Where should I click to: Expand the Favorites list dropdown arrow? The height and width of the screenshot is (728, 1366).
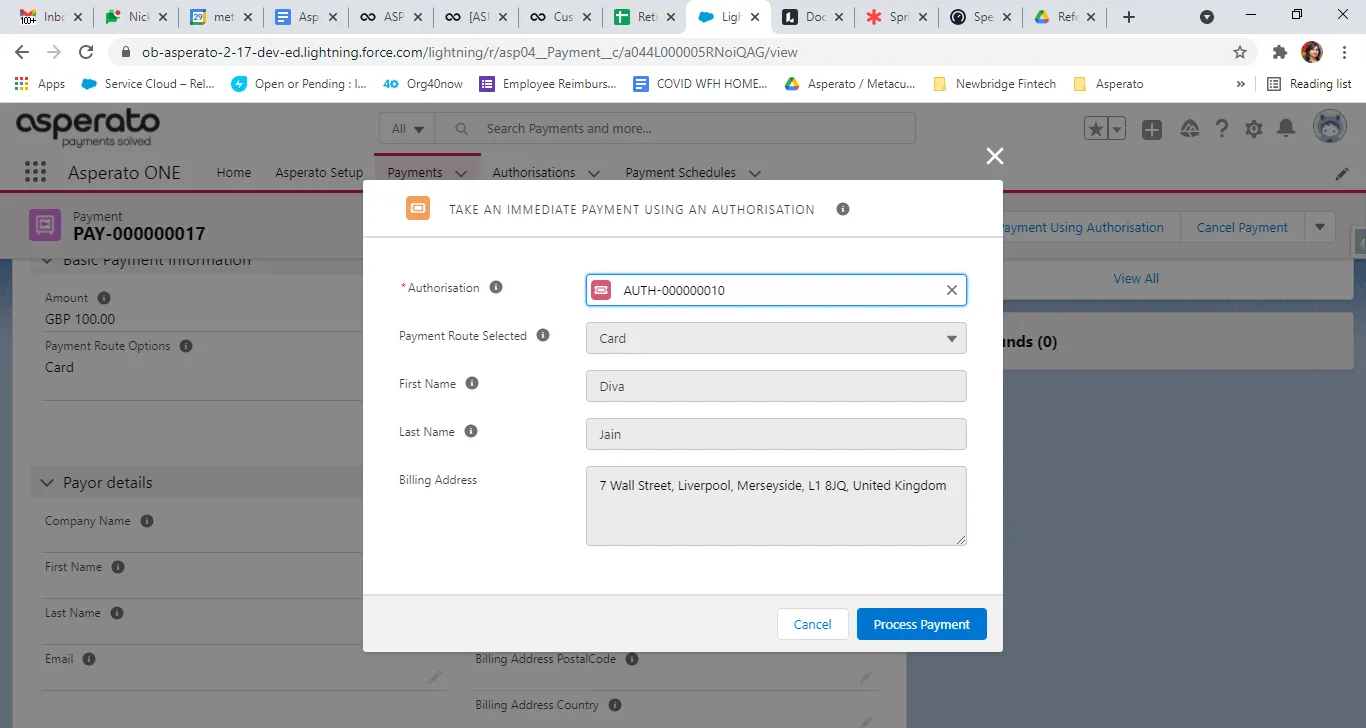[1117, 128]
